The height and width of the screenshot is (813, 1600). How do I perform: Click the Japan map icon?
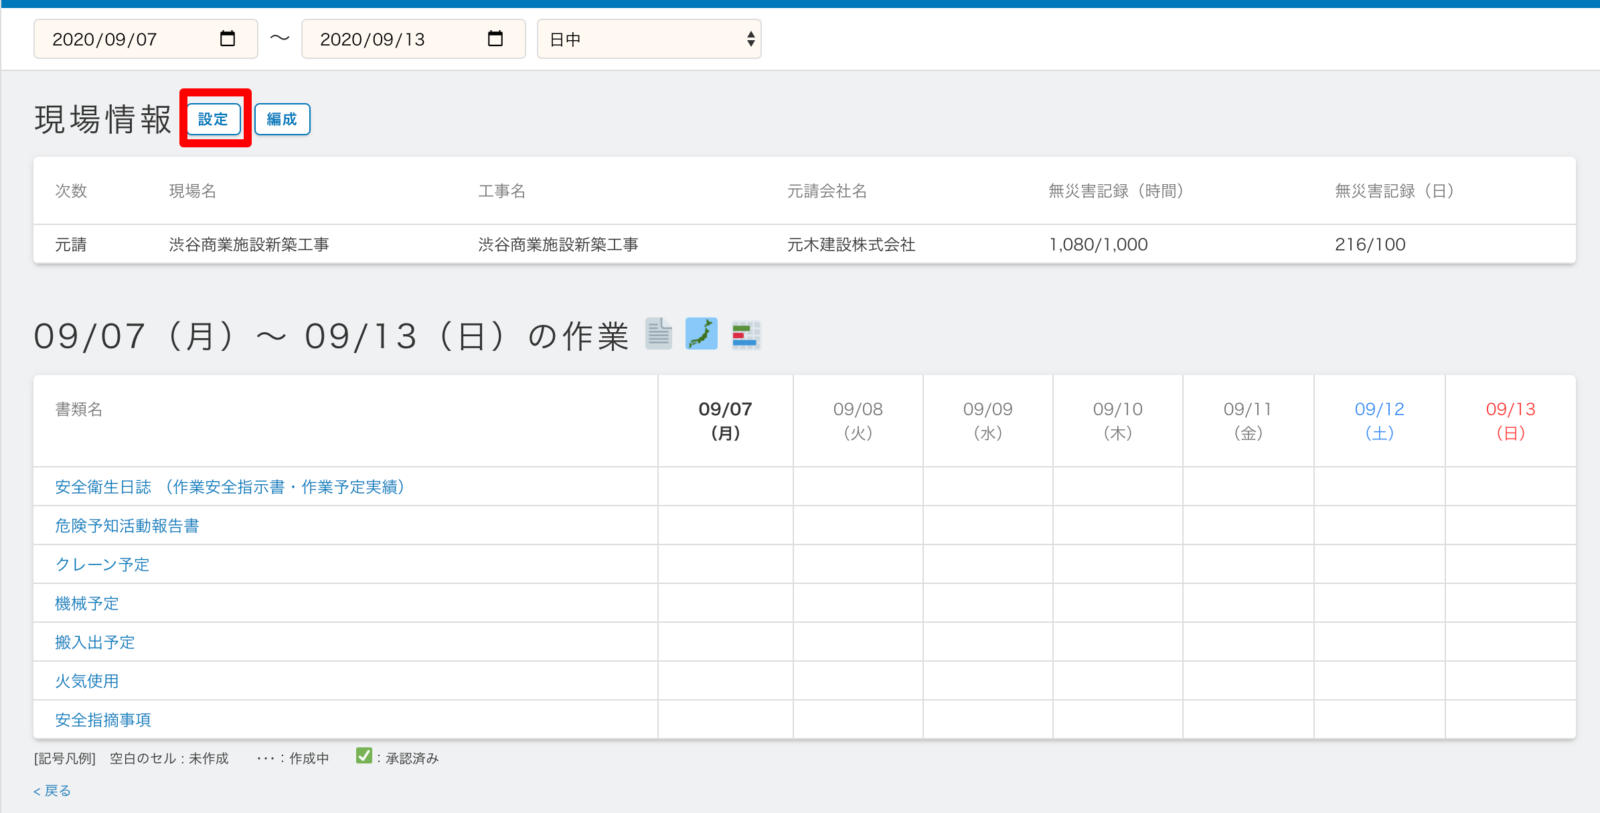[x=701, y=334]
